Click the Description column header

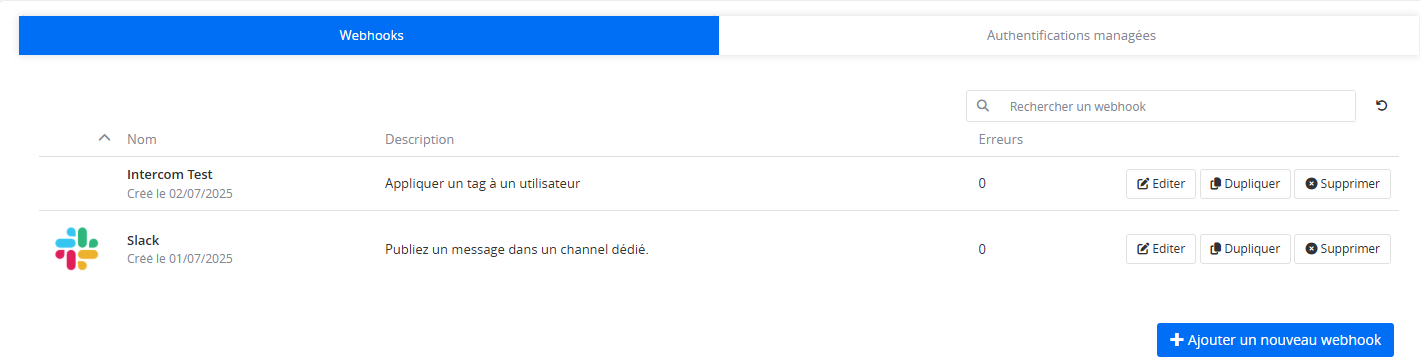[419, 139]
